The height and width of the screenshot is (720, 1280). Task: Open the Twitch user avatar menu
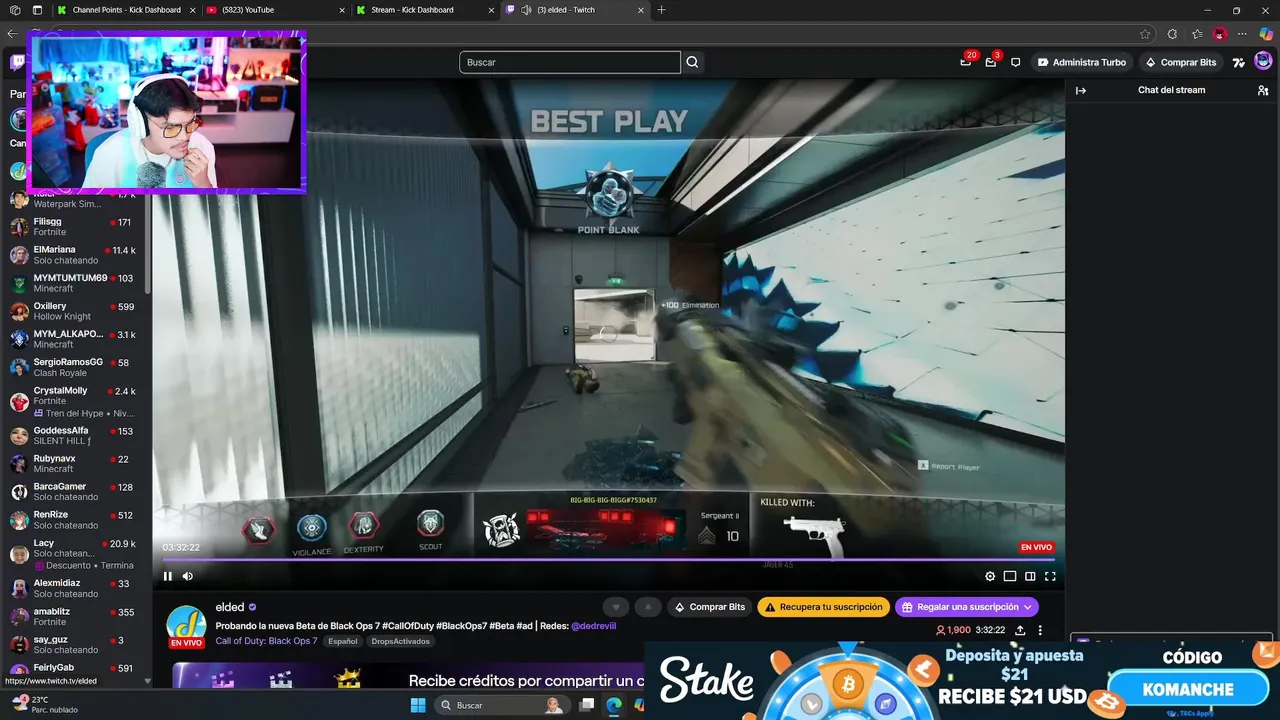tap(1263, 62)
